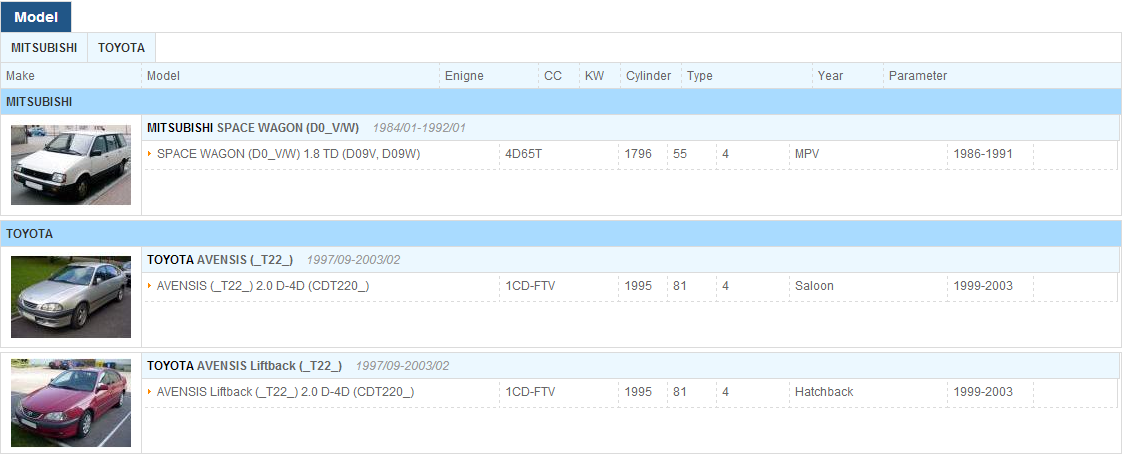This screenshot has height=457, width=1125.
Task: Click the MPV type cell
Action: (806, 154)
